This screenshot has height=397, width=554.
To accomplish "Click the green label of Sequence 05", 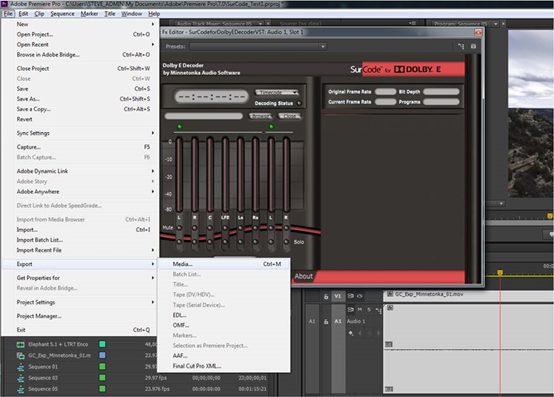I will (x=102, y=389).
